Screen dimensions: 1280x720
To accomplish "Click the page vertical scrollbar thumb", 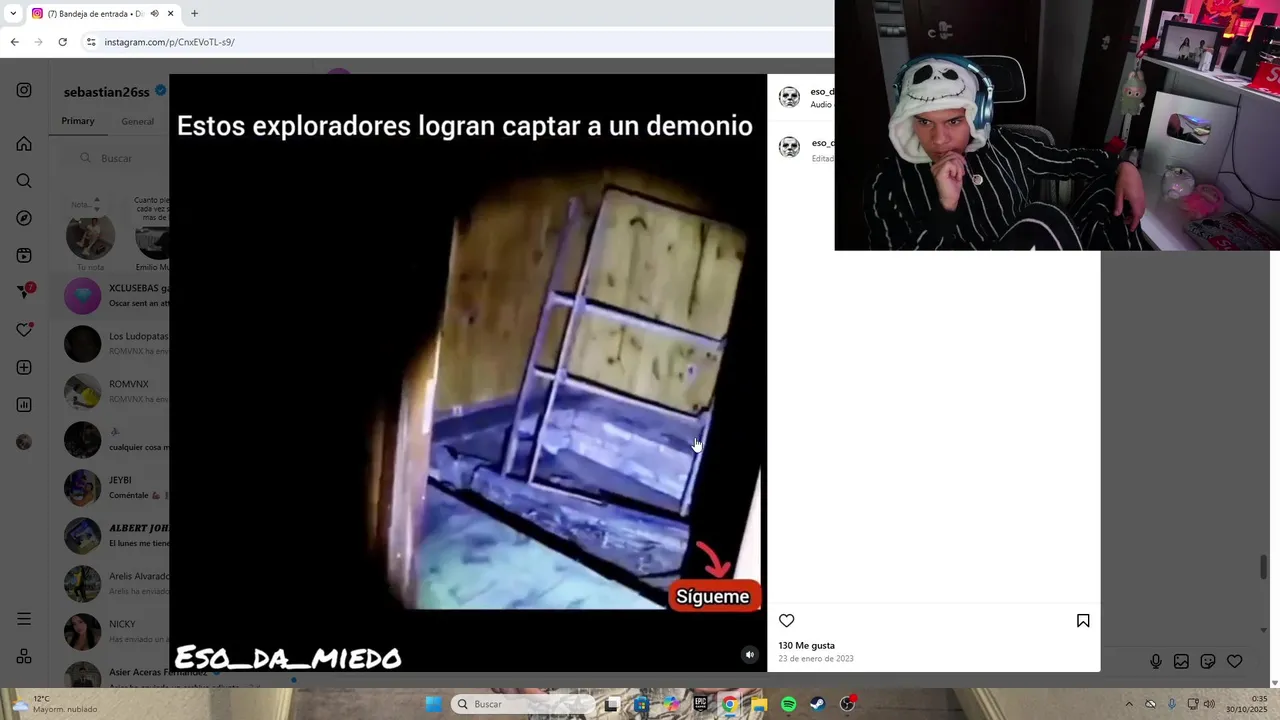I will coord(1264,566).
